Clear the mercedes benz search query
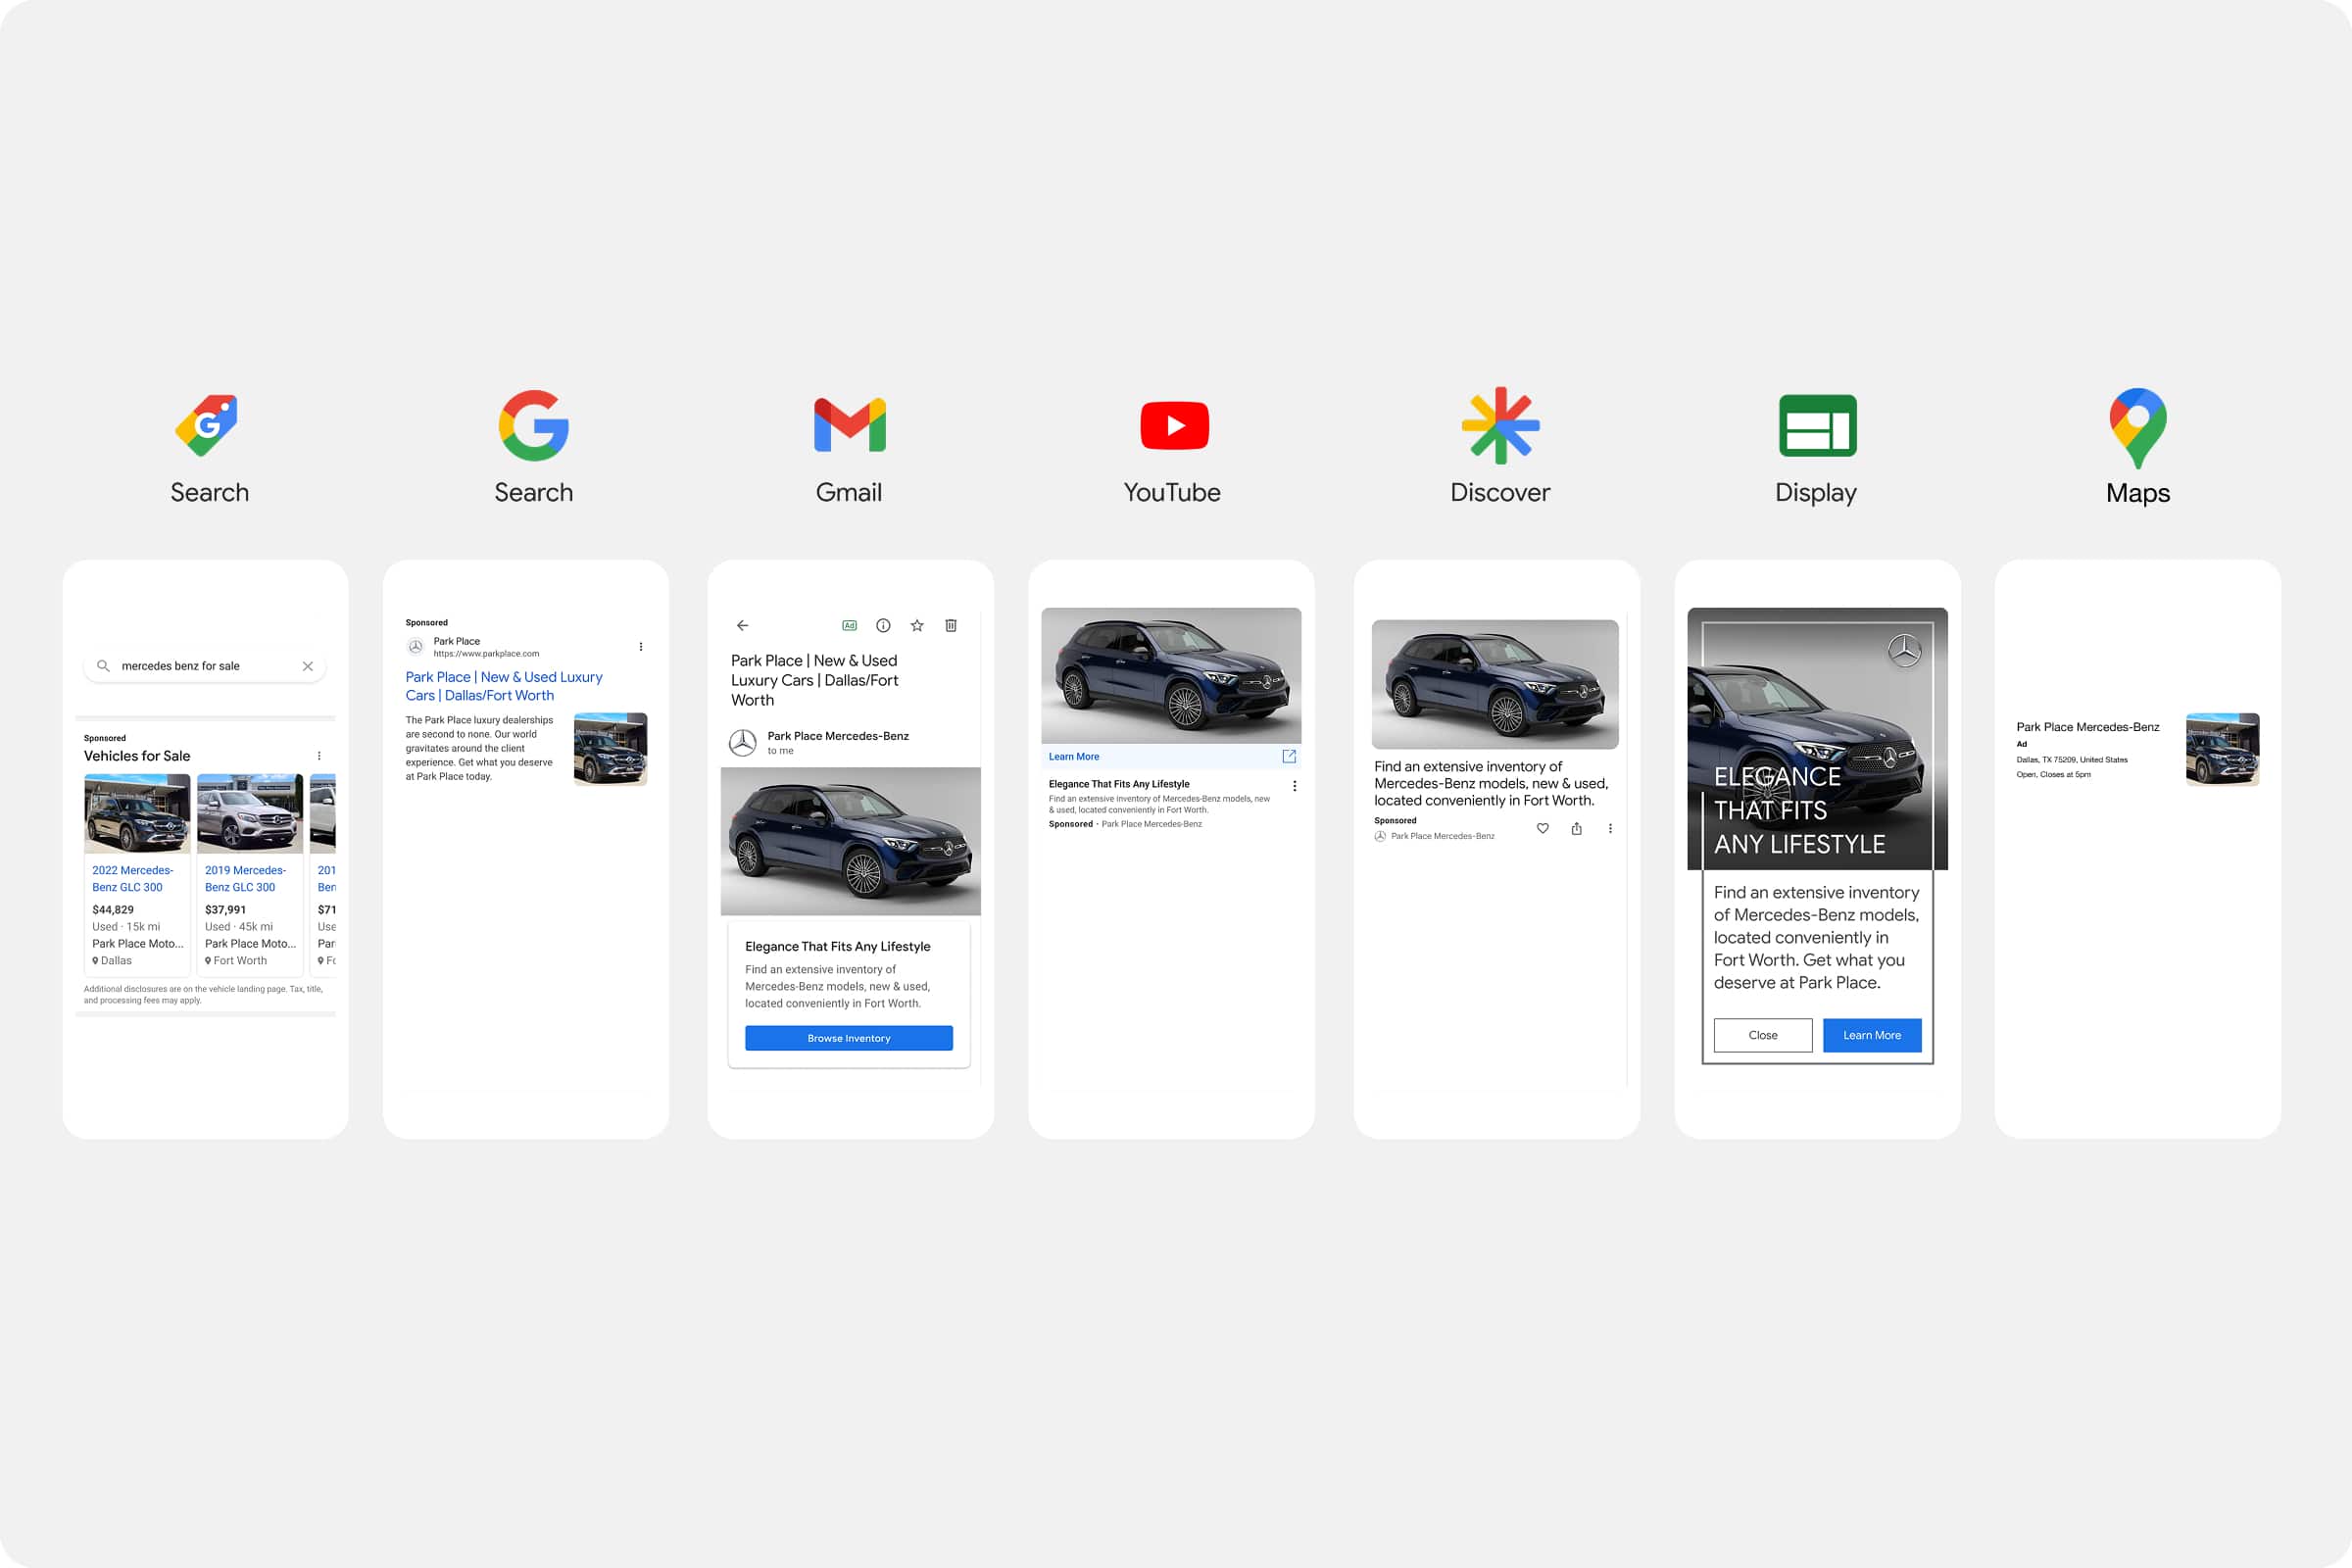This screenshot has height=1568, width=2352. (x=308, y=666)
